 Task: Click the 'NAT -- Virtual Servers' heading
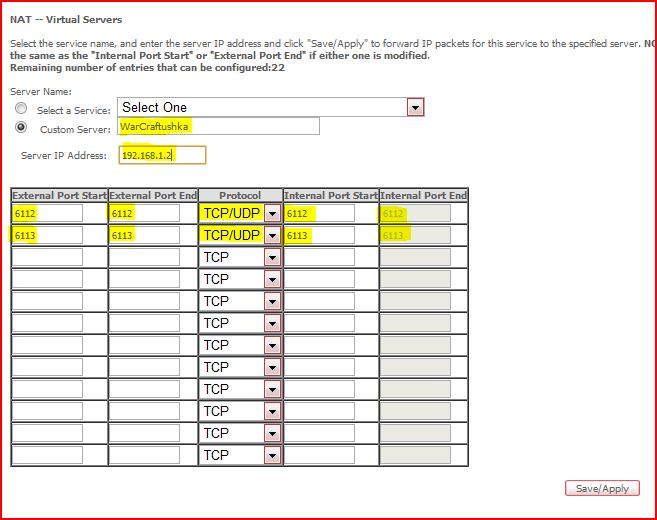(x=66, y=19)
